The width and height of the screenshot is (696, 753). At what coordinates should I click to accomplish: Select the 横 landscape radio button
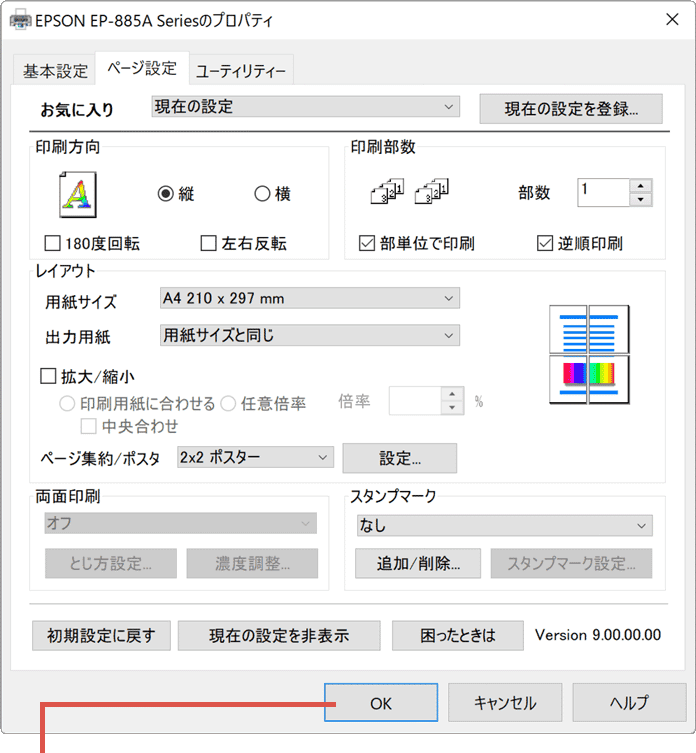point(262,194)
